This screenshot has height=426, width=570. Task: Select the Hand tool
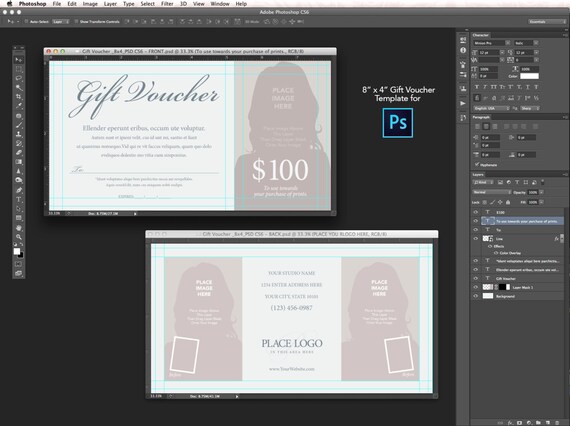coord(19,228)
